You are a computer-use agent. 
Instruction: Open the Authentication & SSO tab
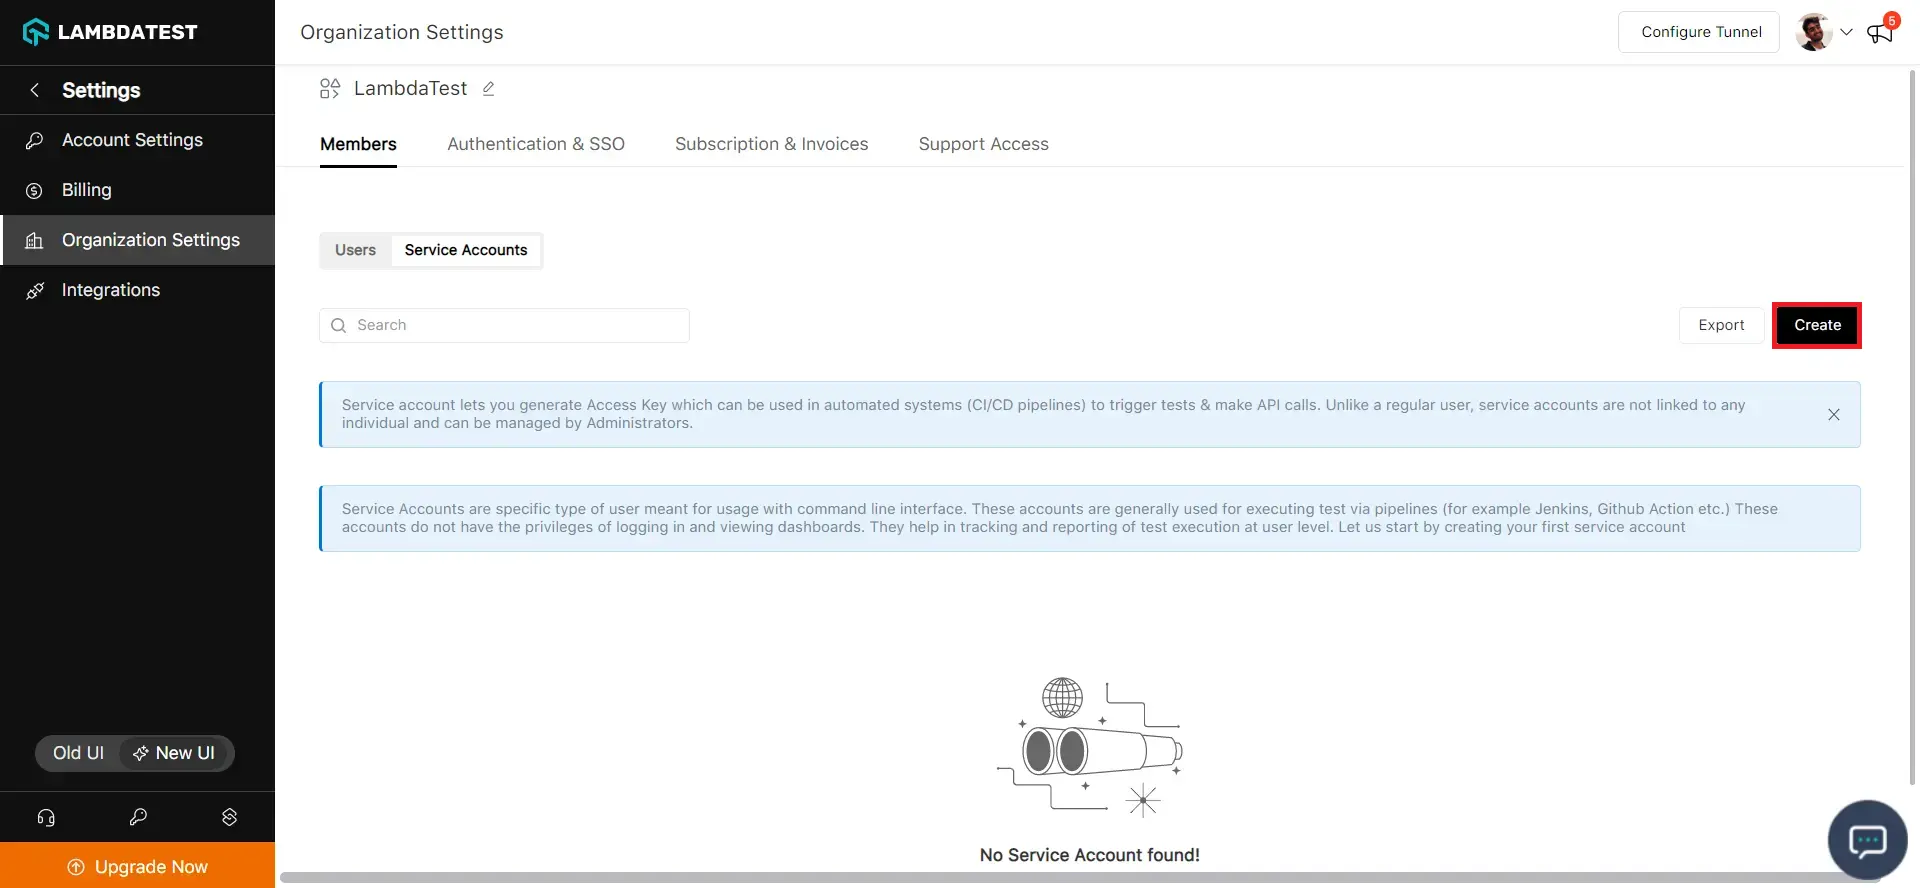pos(535,144)
